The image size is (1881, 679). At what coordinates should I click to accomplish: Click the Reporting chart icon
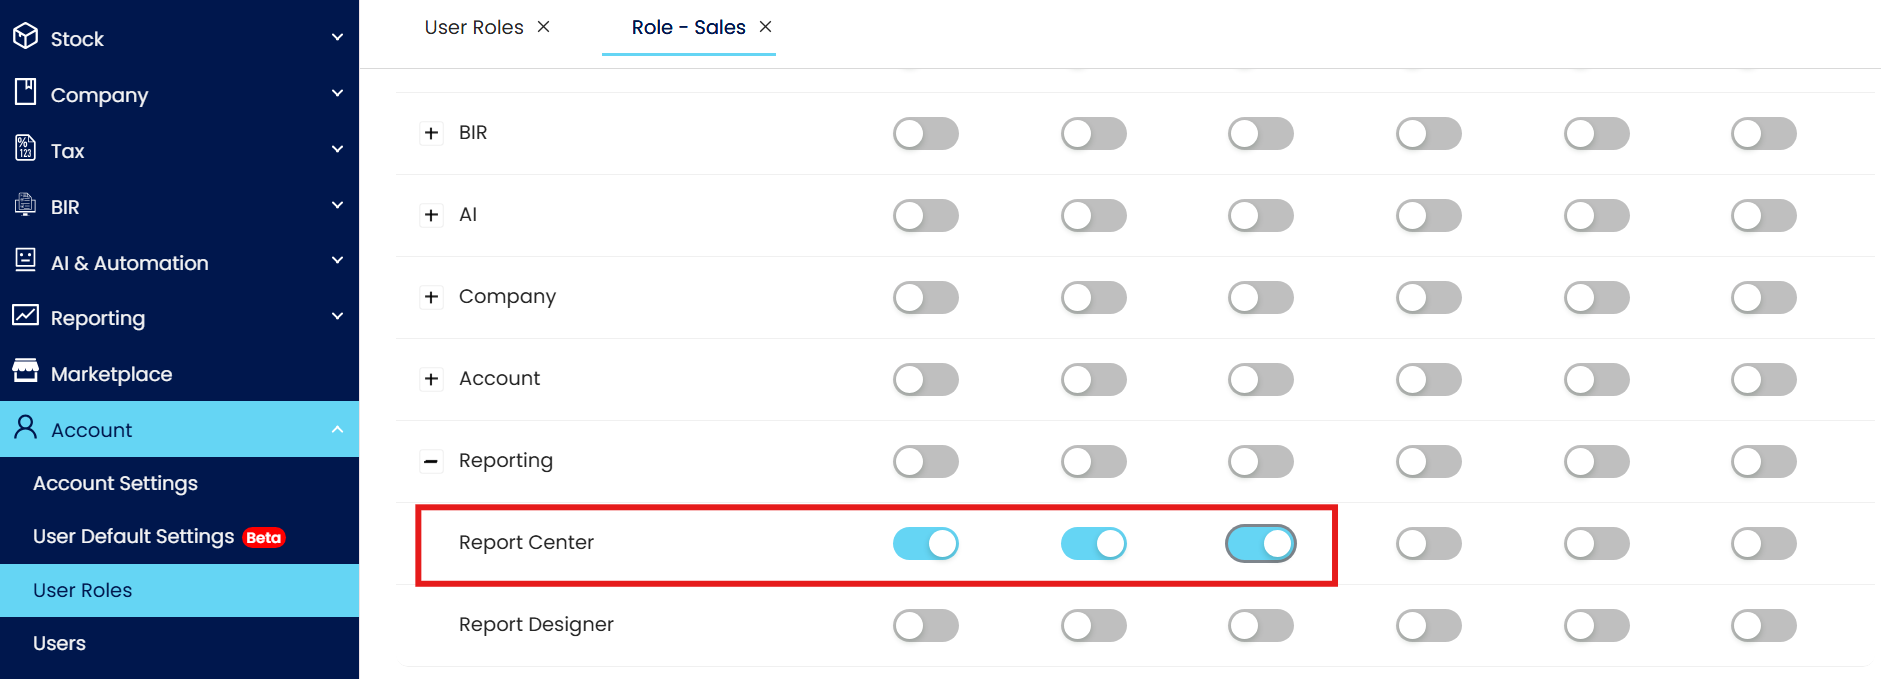pos(25,316)
